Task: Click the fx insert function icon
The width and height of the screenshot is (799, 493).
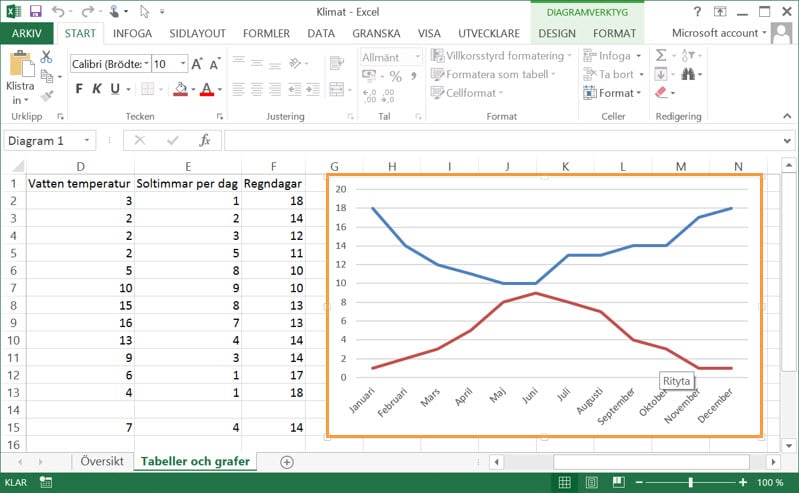Action: pos(205,140)
